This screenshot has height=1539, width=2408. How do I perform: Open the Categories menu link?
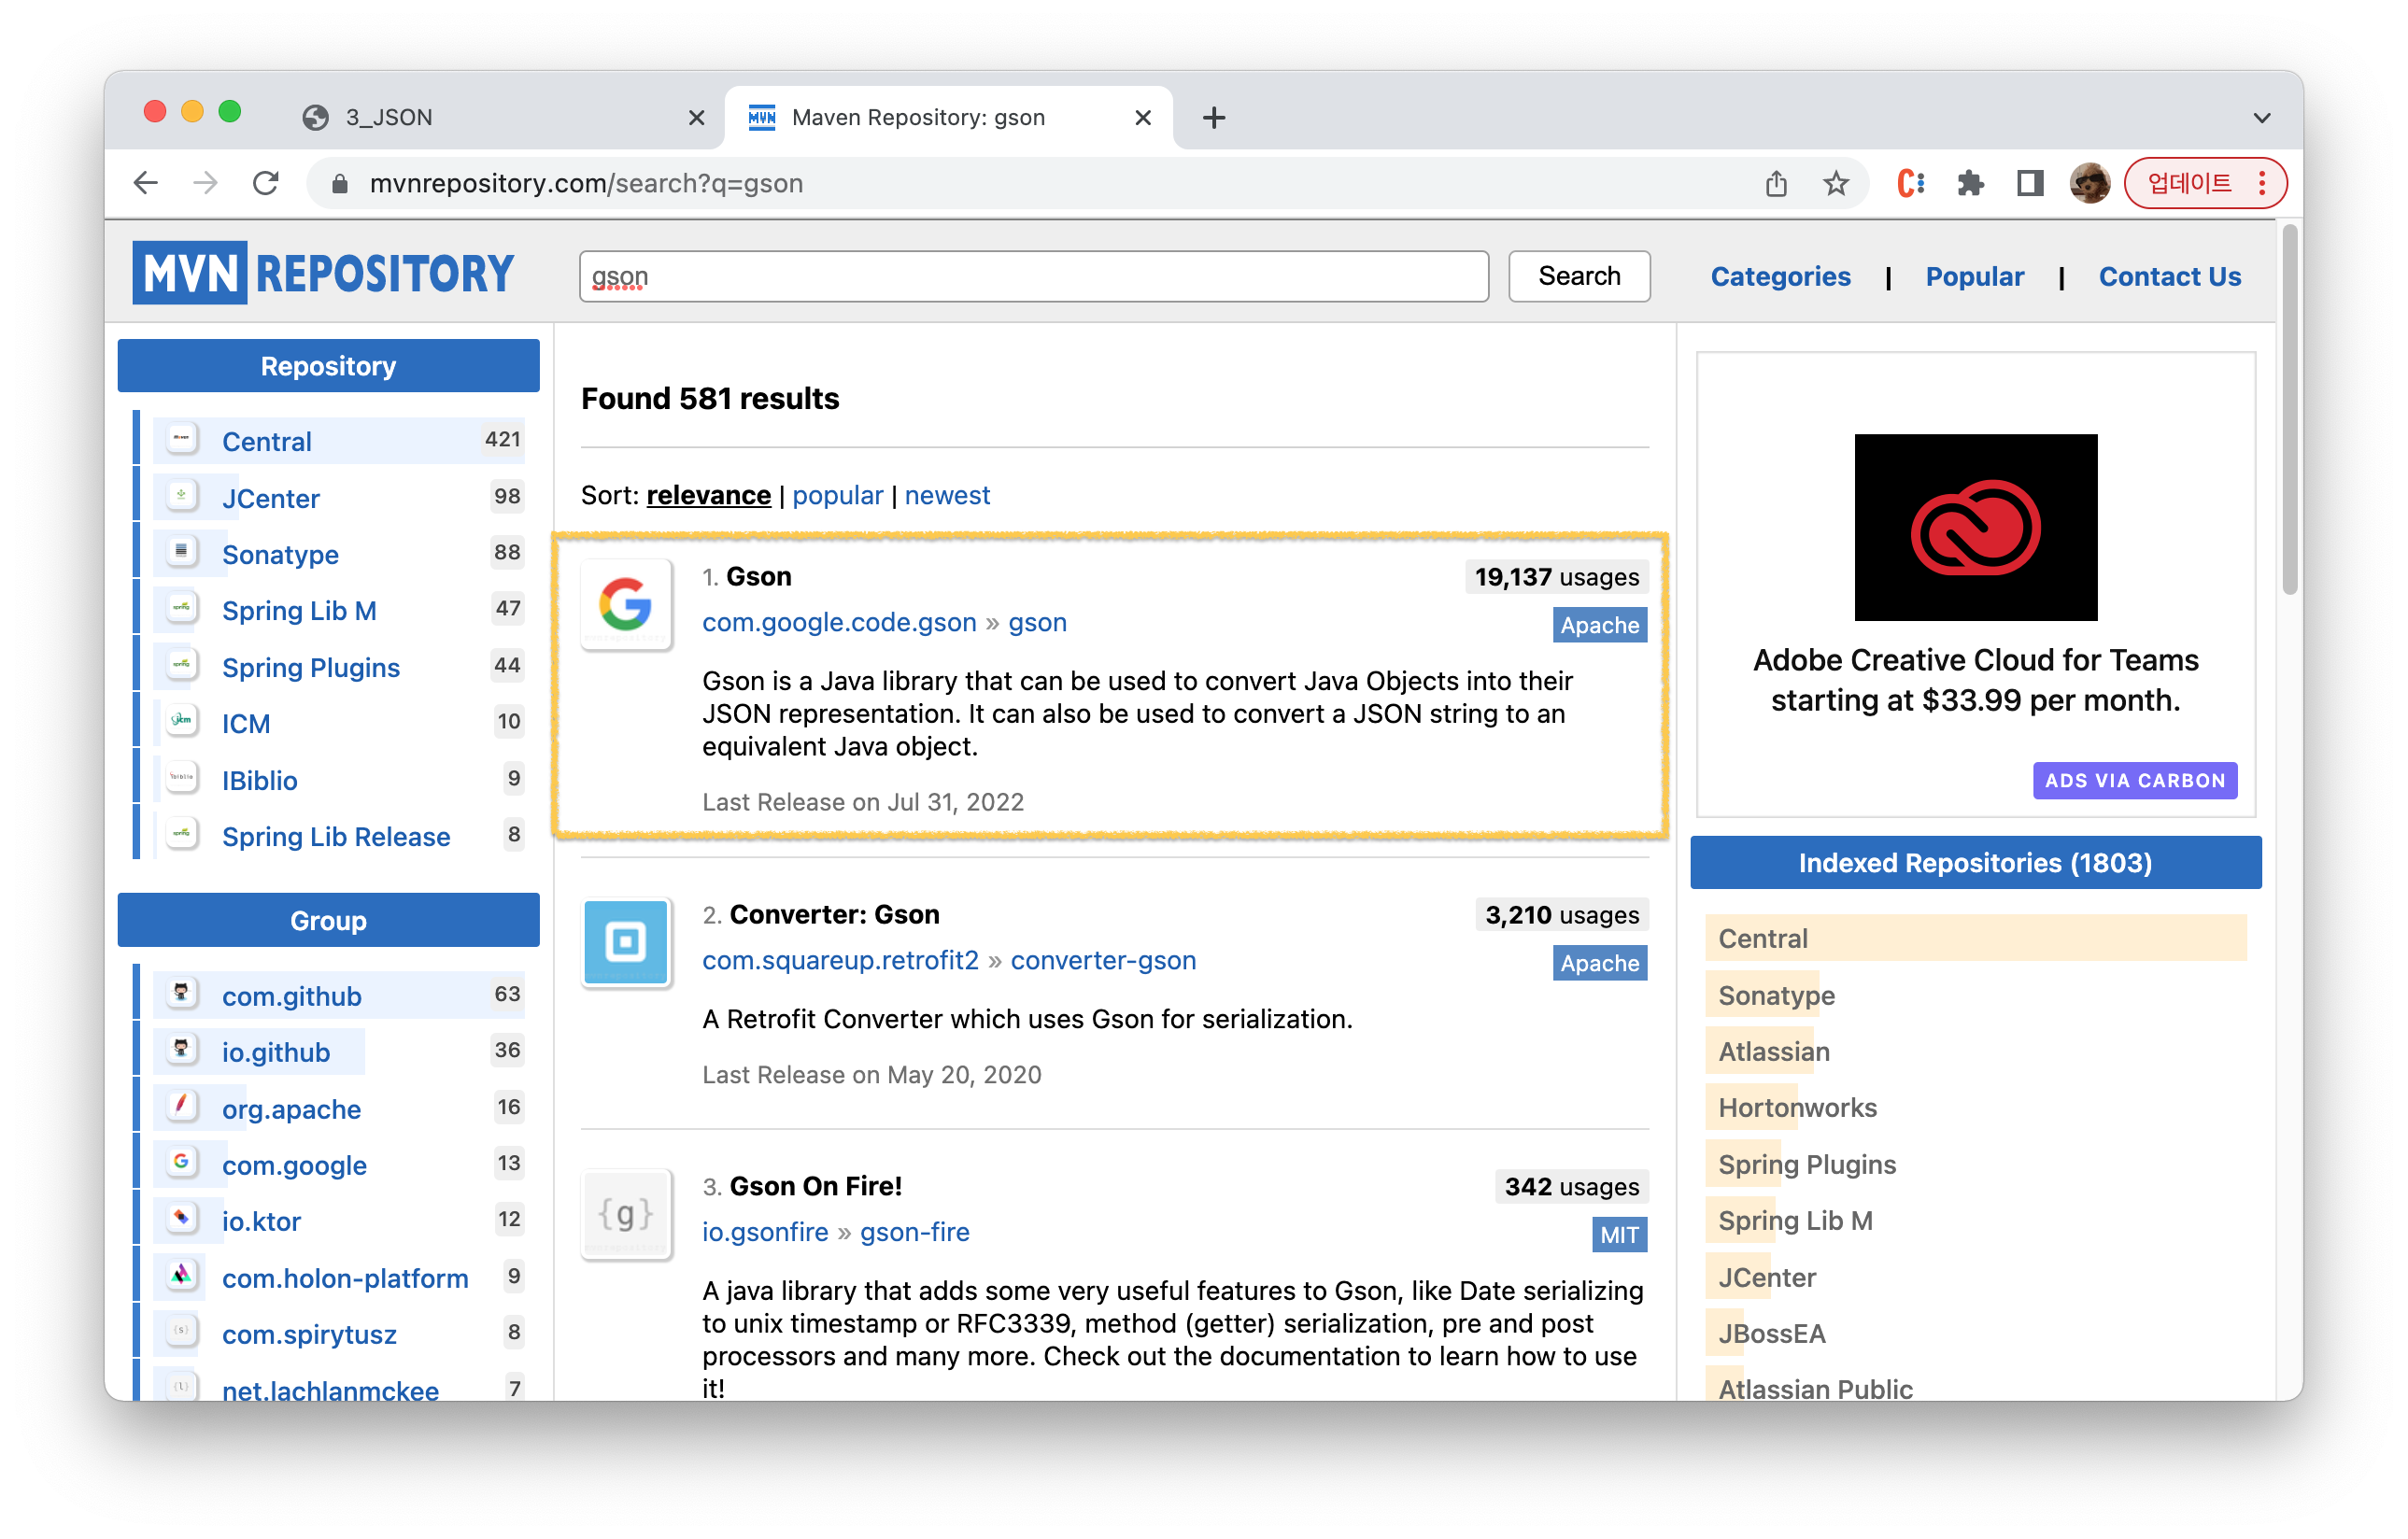click(1780, 276)
